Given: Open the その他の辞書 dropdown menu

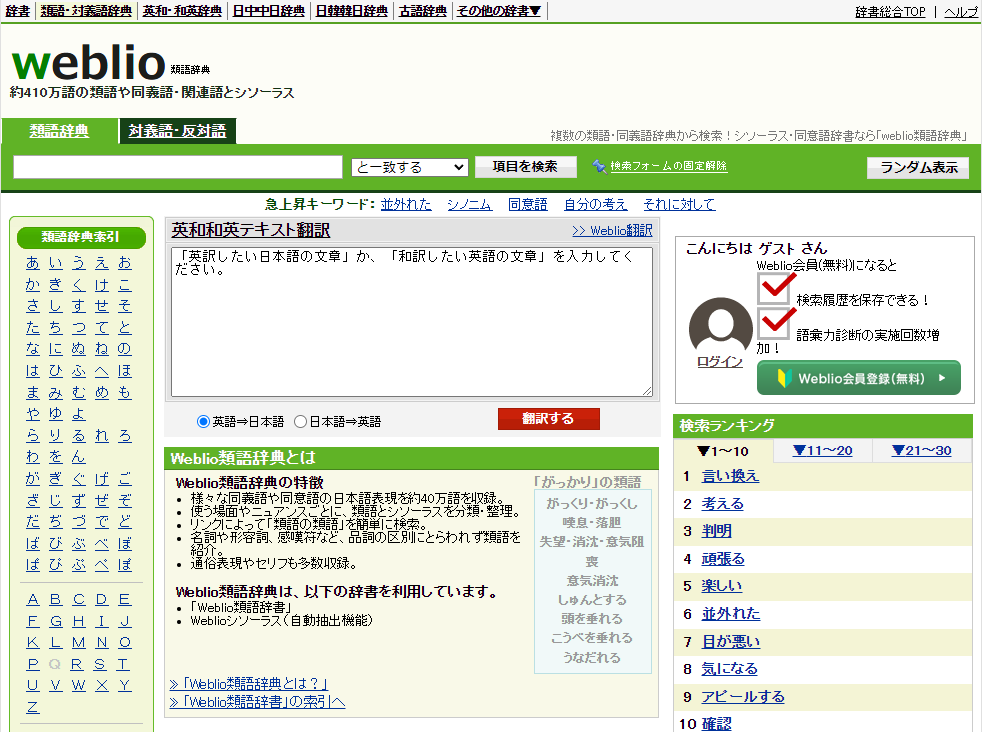Looking at the screenshot, I should click(496, 10).
